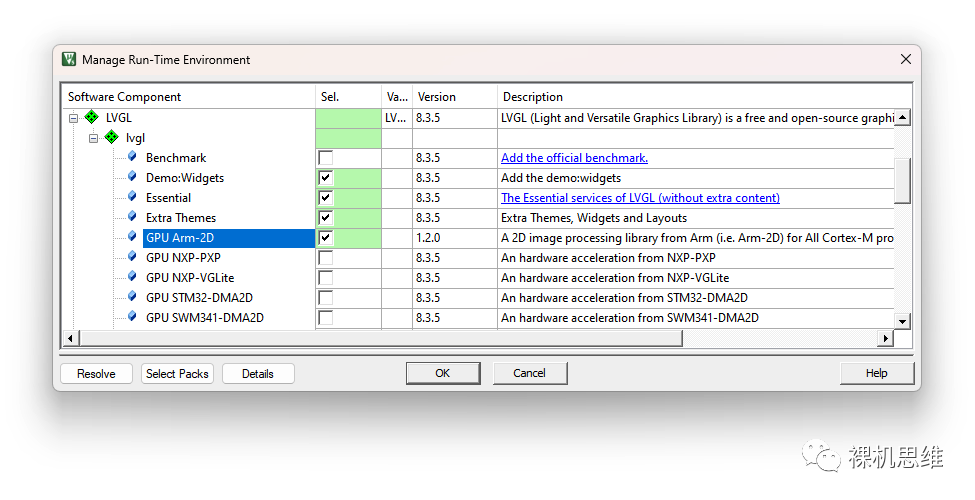Click the Cancel button
This screenshot has height=500, width=975.
click(530, 373)
